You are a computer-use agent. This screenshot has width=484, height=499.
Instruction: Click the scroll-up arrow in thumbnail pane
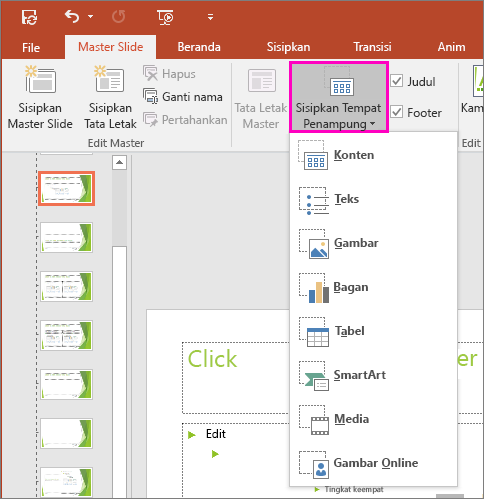click(x=119, y=163)
